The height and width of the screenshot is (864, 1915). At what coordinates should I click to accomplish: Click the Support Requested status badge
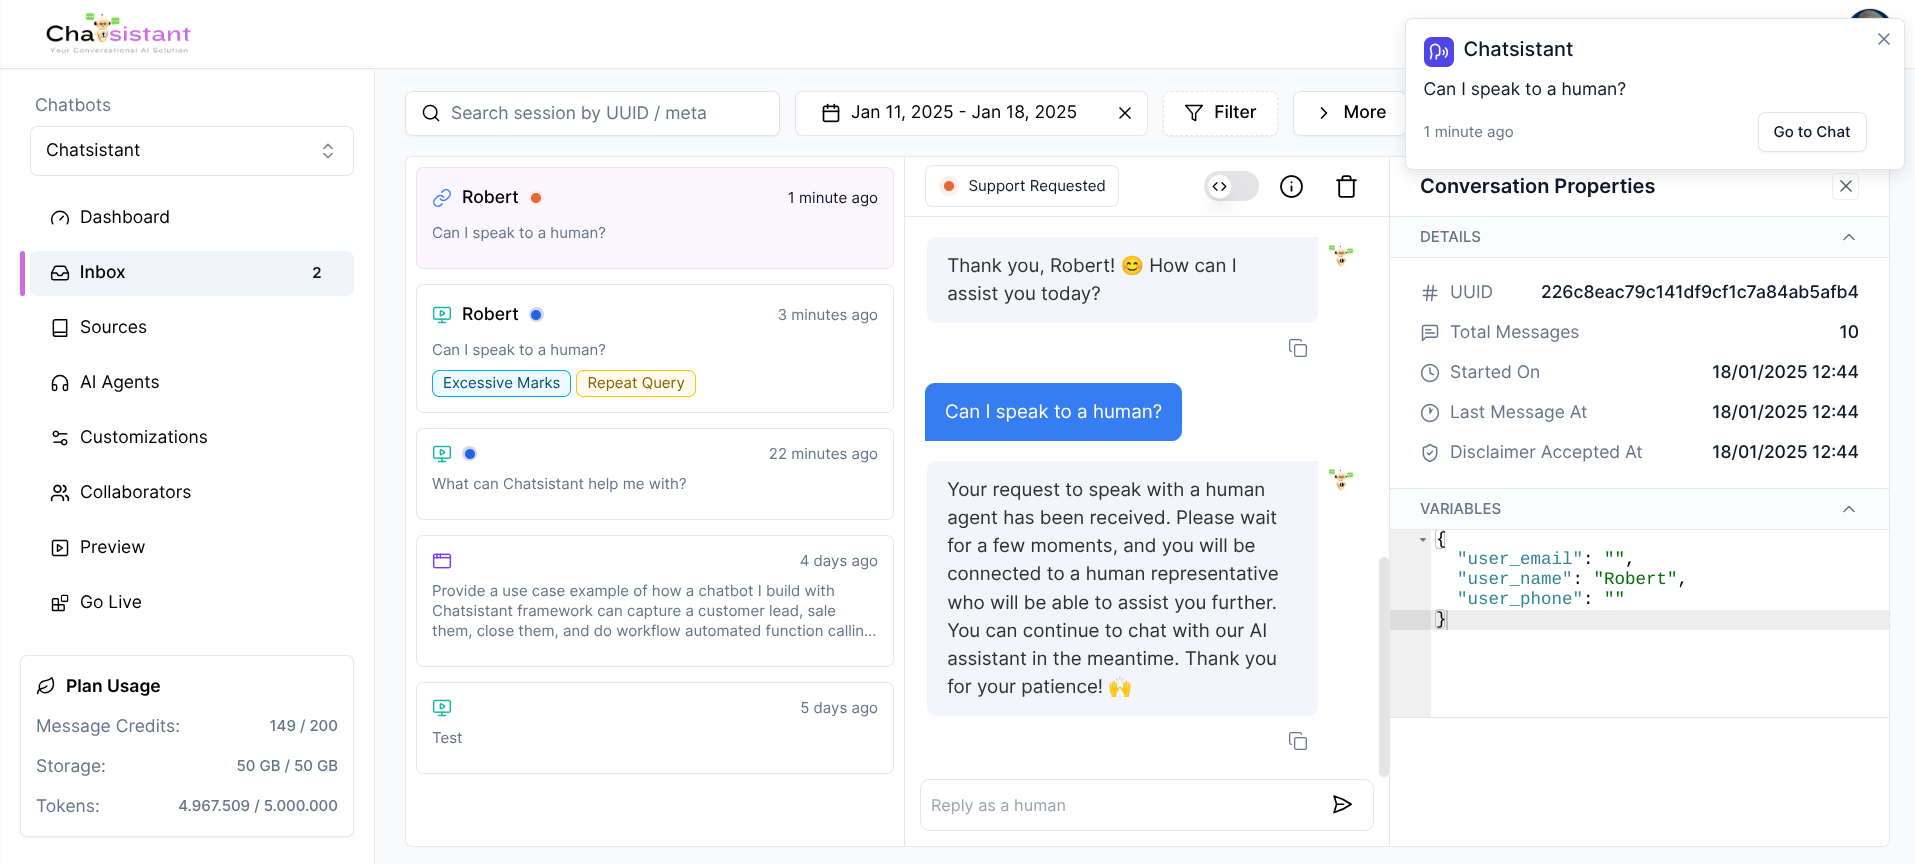pyautogui.click(x=1022, y=186)
